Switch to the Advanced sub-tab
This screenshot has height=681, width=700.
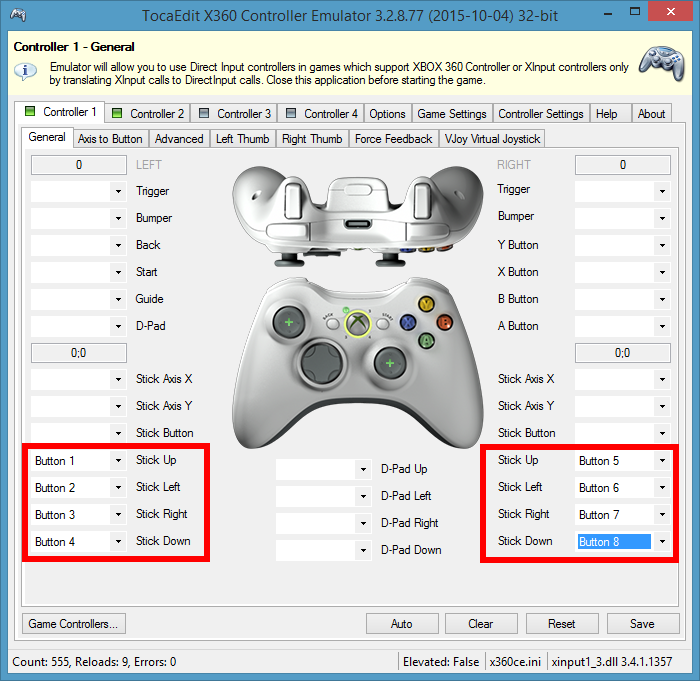click(179, 139)
